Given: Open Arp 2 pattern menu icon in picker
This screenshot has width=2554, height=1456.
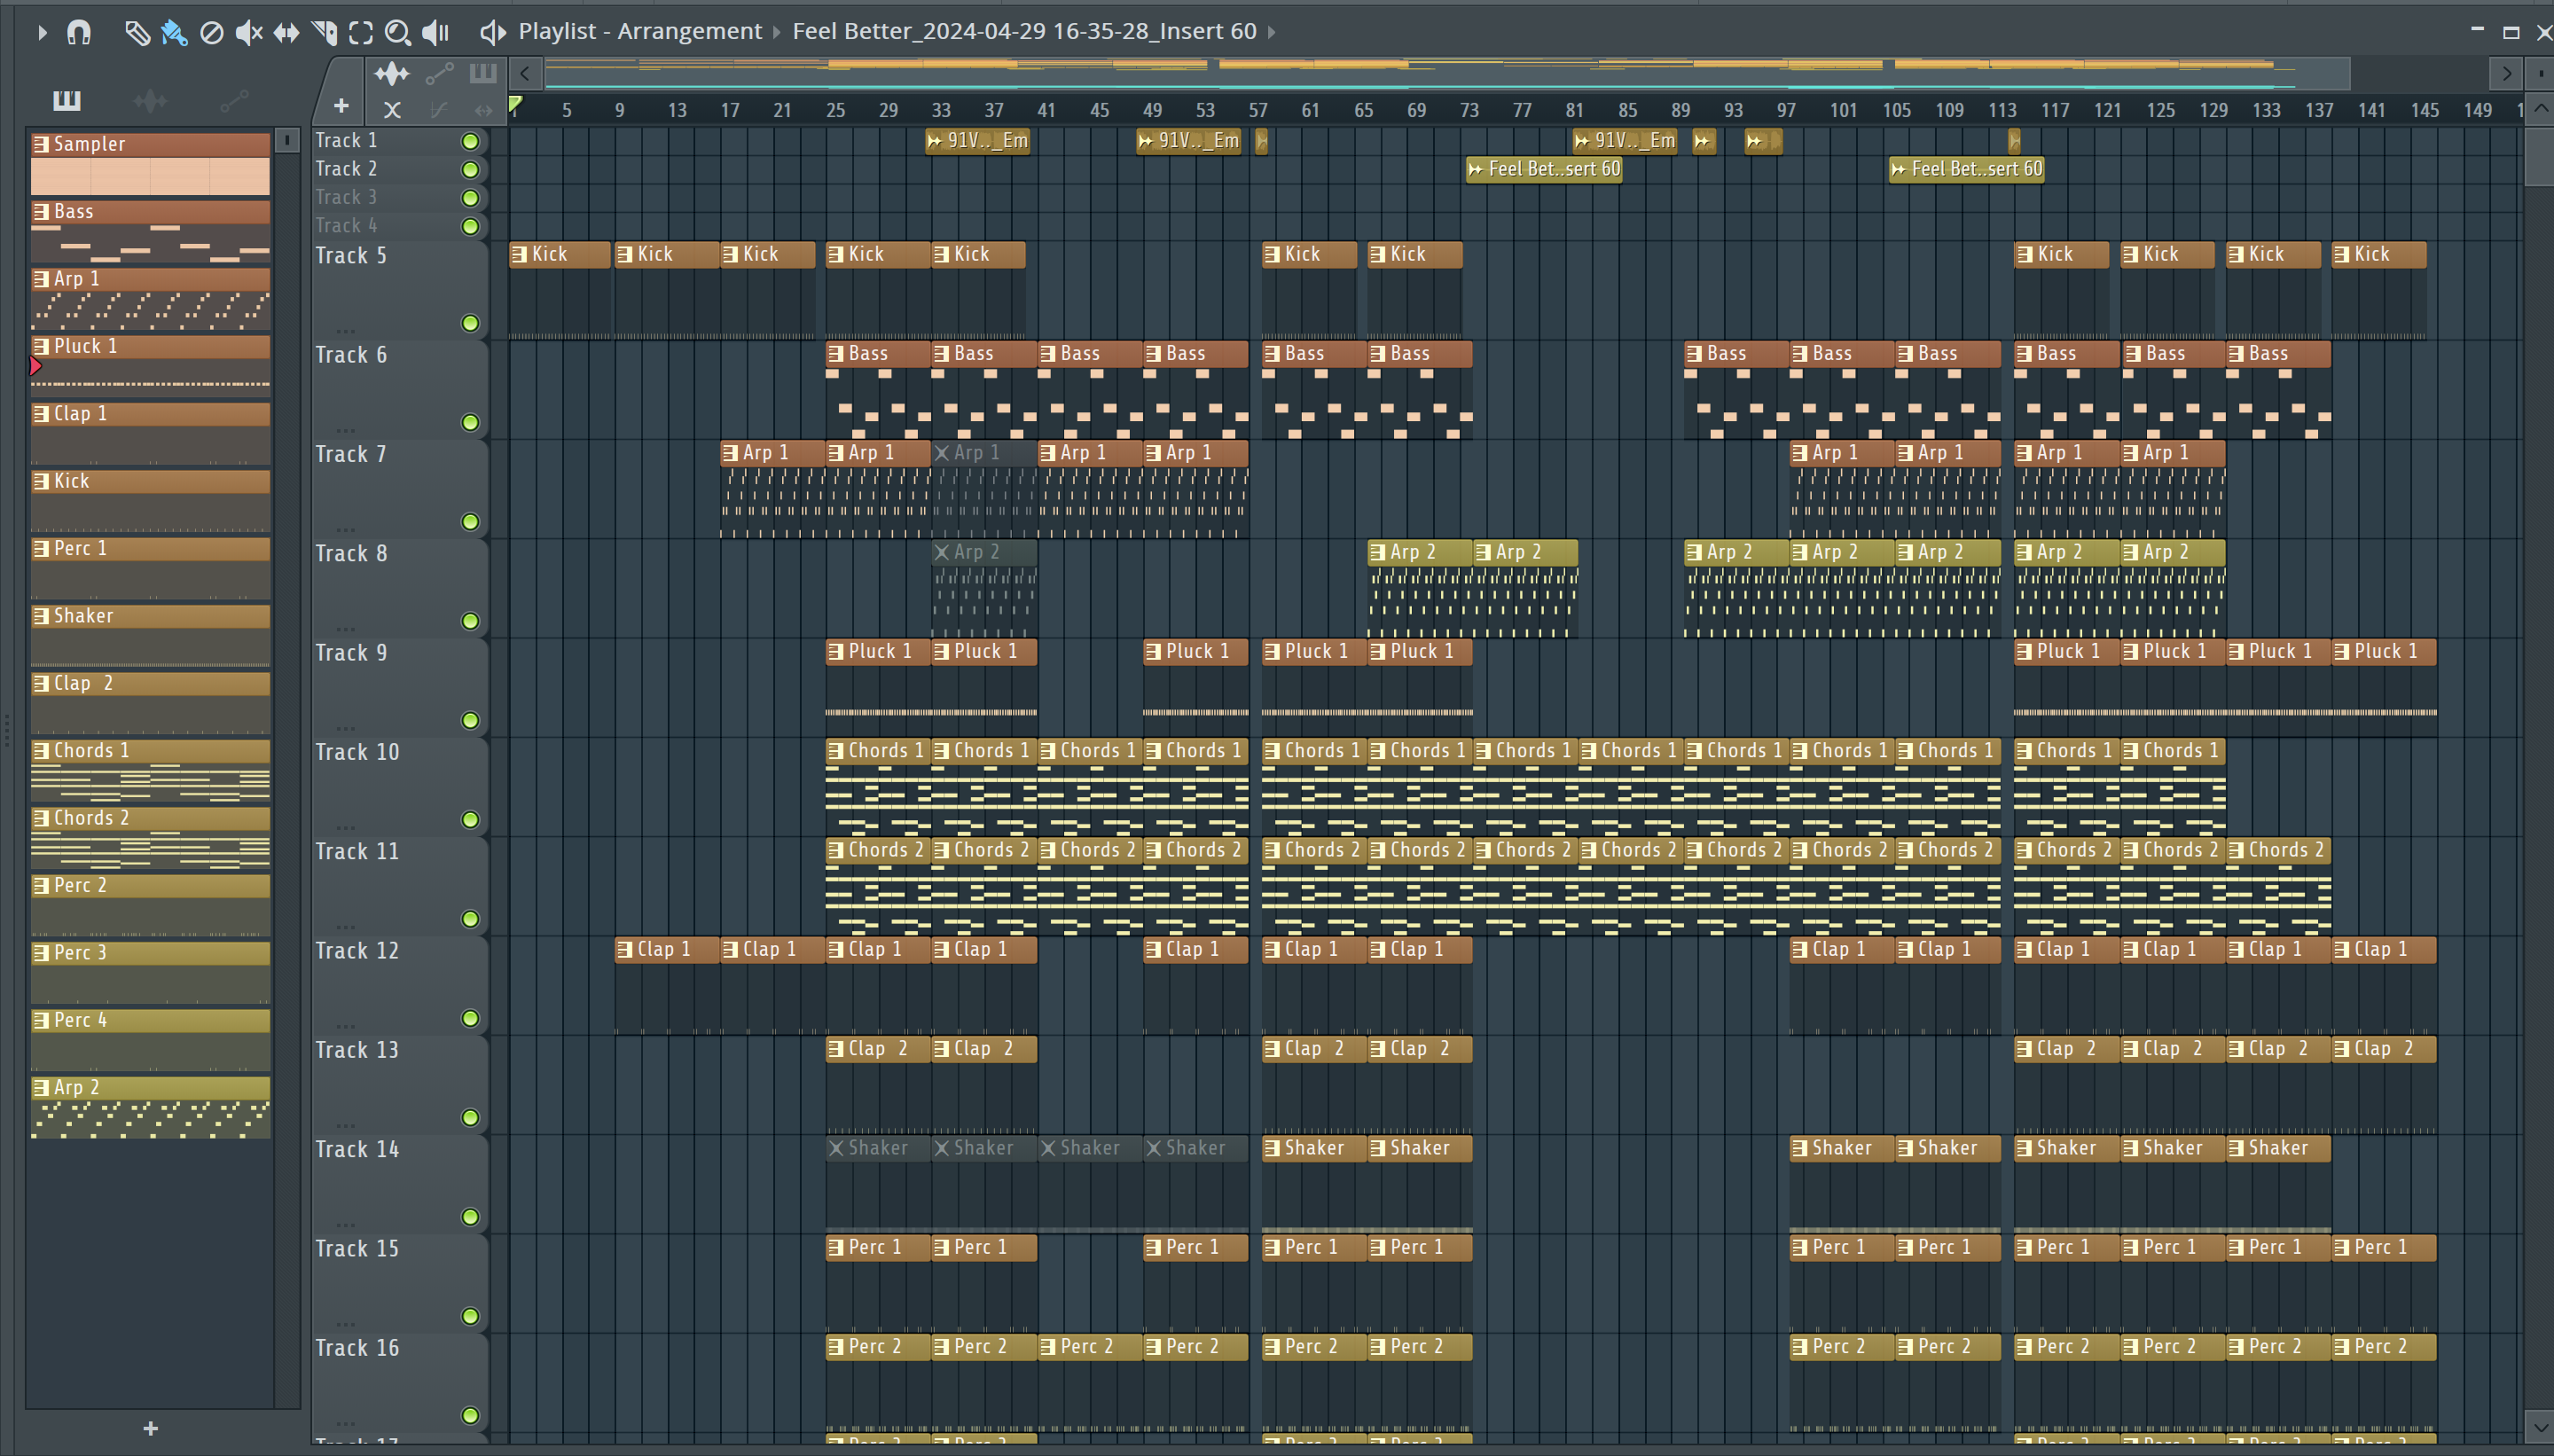Looking at the screenshot, I should pyautogui.click(x=41, y=1087).
